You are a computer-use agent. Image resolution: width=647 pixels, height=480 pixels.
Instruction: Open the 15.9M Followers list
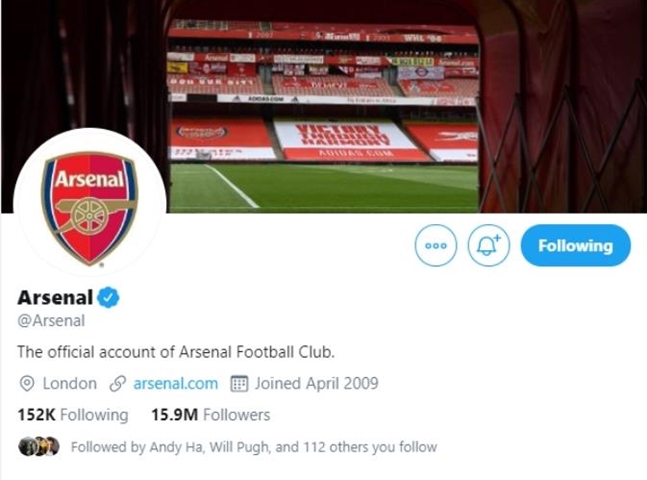(x=210, y=414)
